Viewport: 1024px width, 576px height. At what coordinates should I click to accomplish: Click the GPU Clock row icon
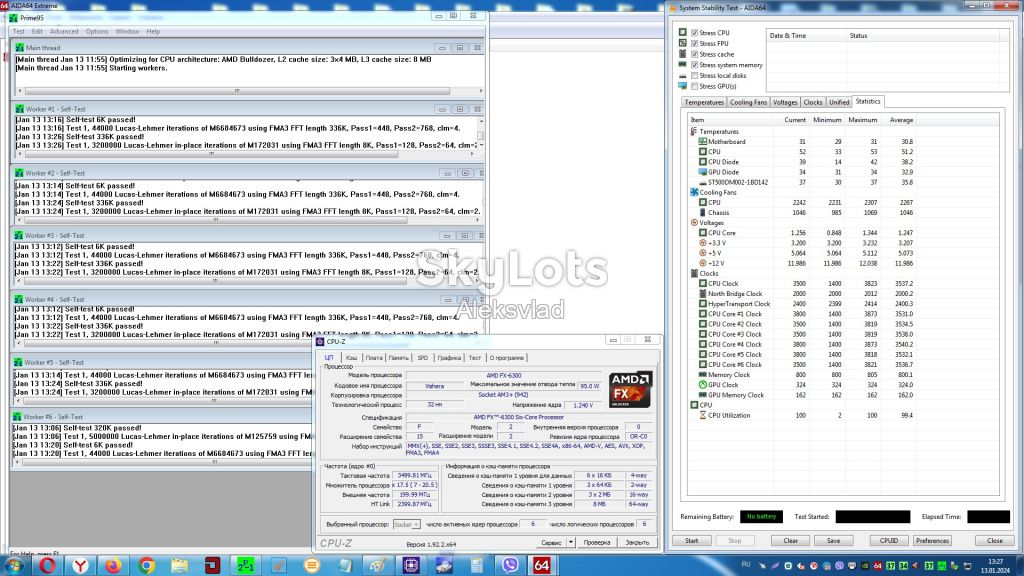[703, 385]
